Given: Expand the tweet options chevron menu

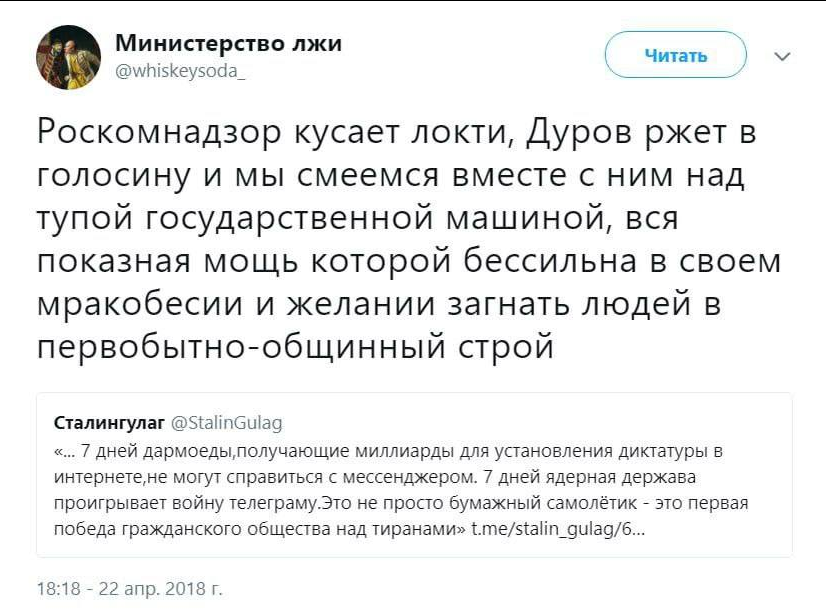Looking at the screenshot, I should pyautogui.click(x=783, y=56).
